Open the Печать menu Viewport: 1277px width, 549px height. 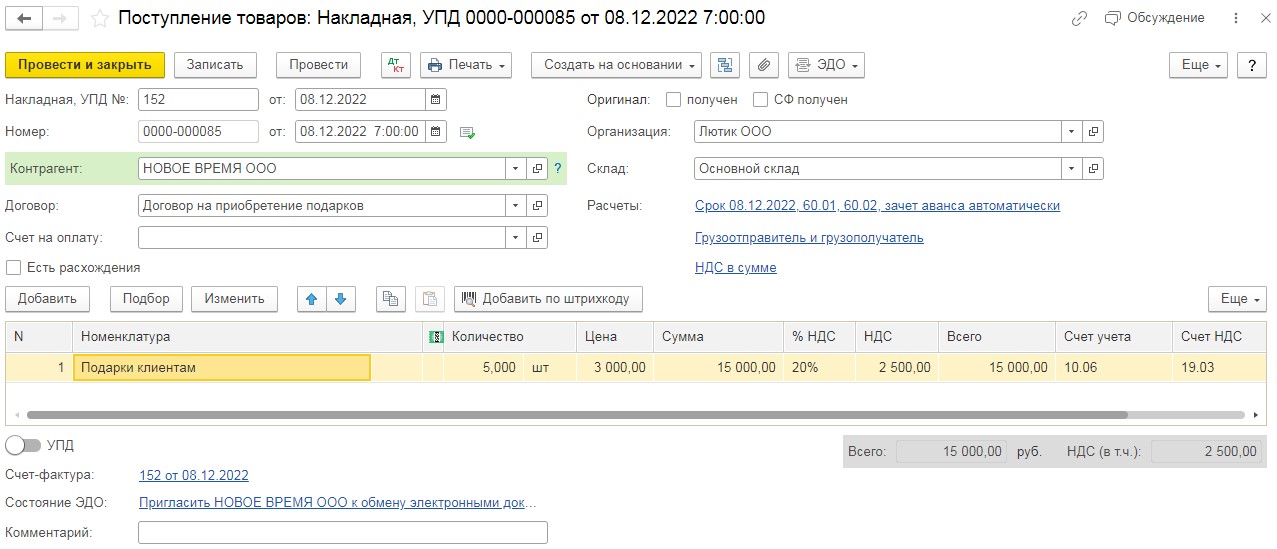click(x=465, y=65)
